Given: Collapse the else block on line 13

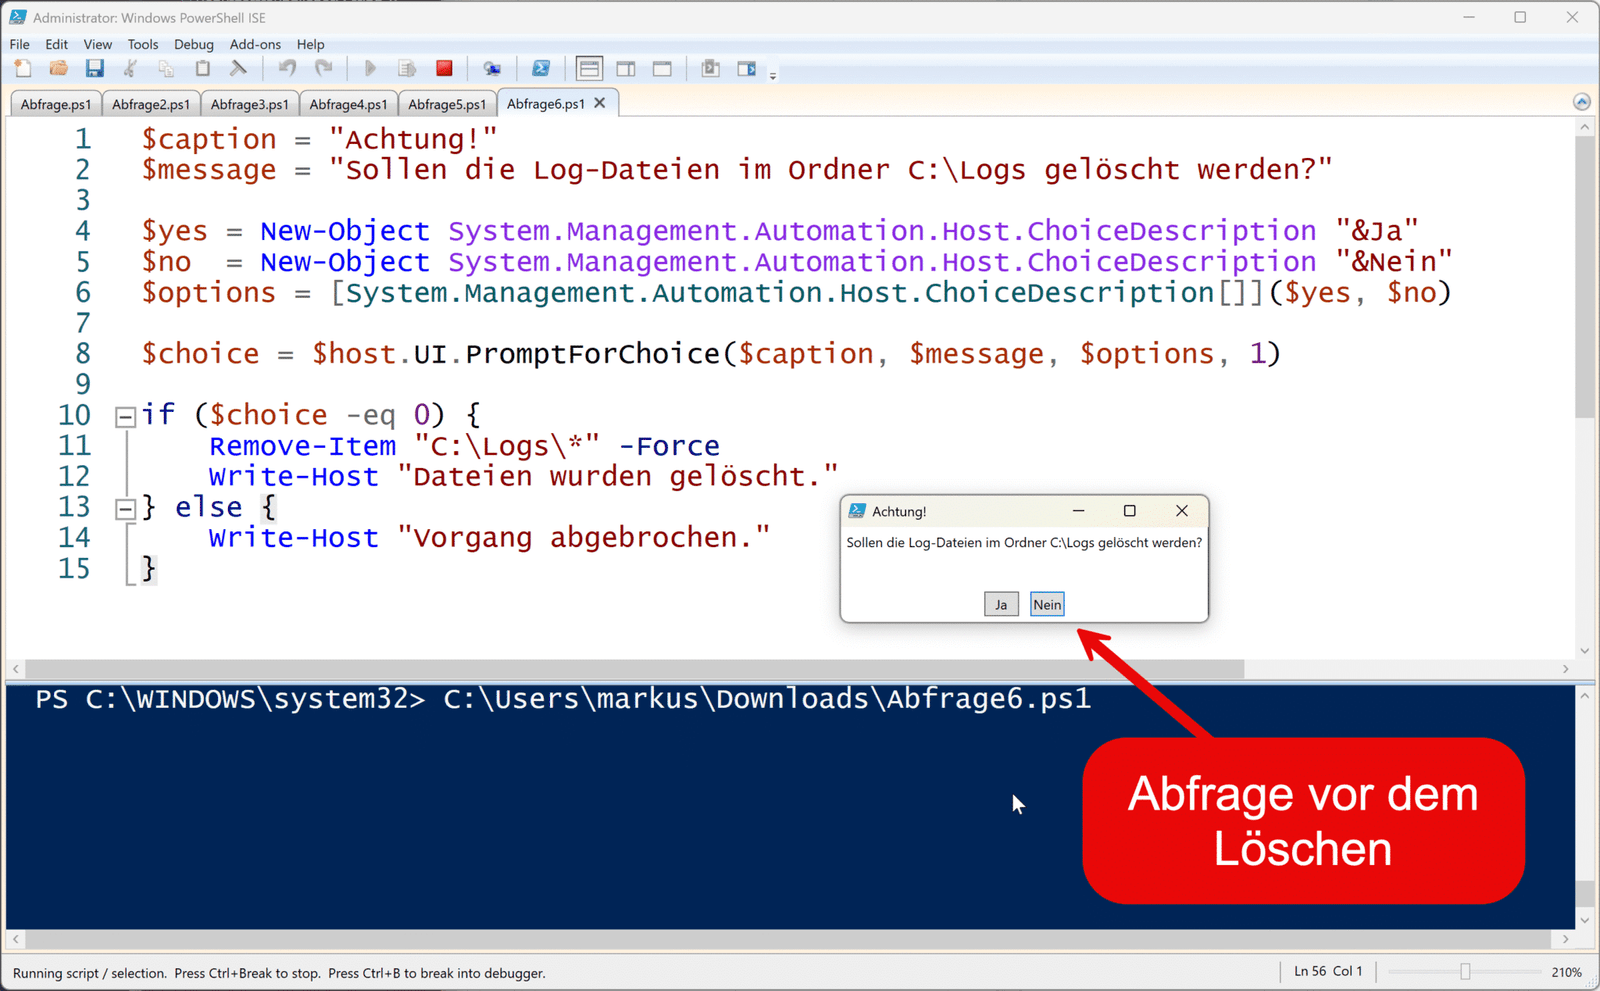Looking at the screenshot, I should point(125,509).
